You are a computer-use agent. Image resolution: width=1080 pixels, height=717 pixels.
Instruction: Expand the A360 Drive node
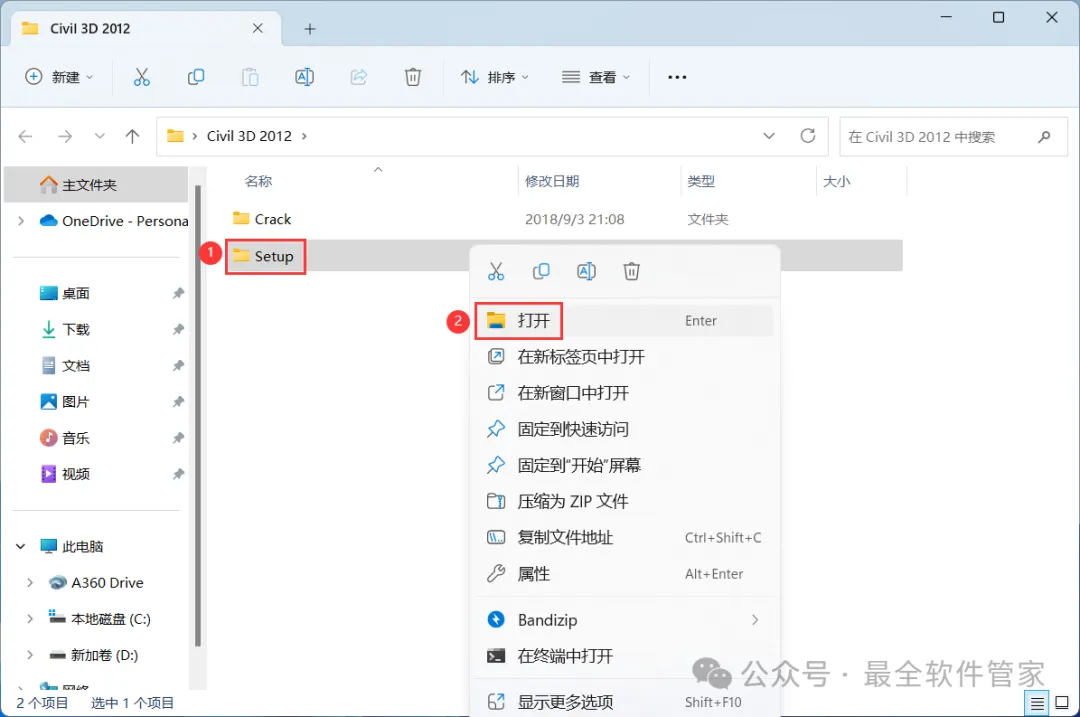click(x=30, y=583)
